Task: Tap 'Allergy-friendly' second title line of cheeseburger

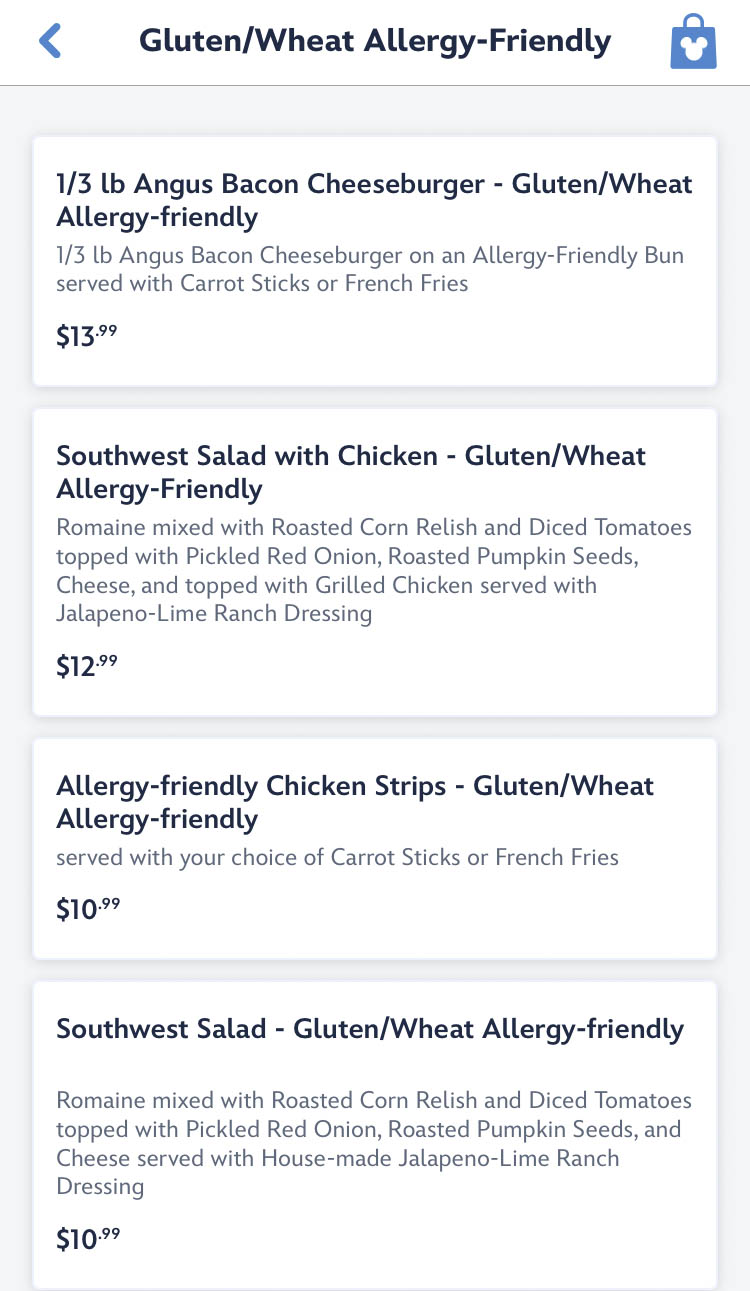Action: [x=157, y=217]
